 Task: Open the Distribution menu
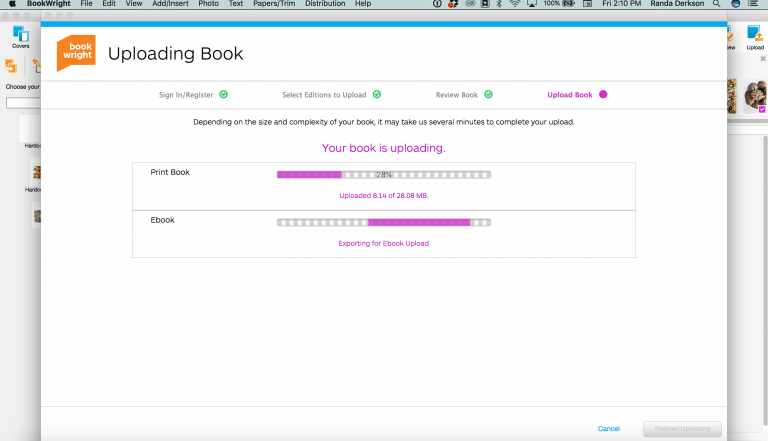pos(325,3)
